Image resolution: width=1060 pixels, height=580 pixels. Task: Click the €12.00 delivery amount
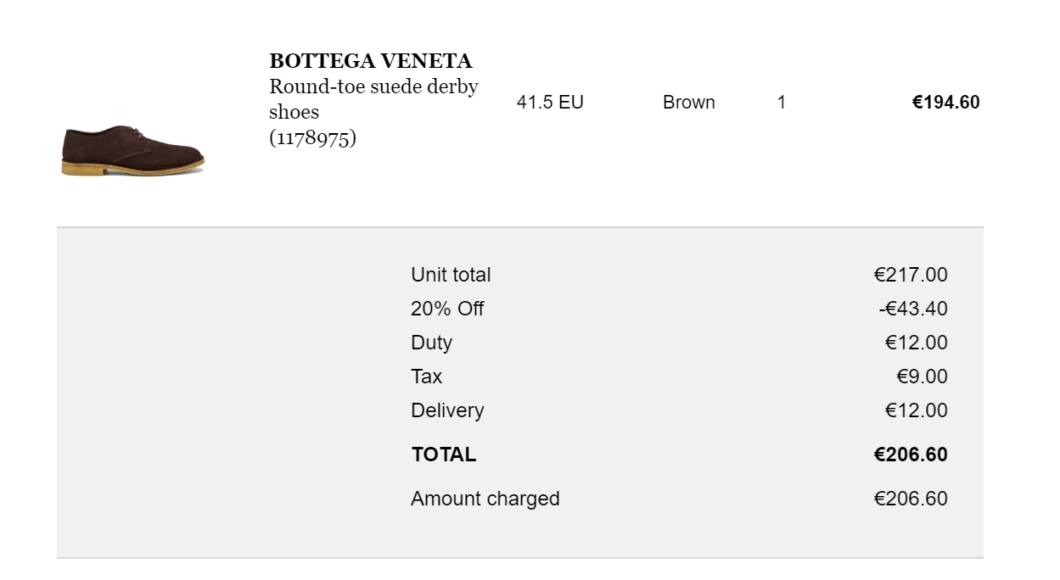(916, 410)
